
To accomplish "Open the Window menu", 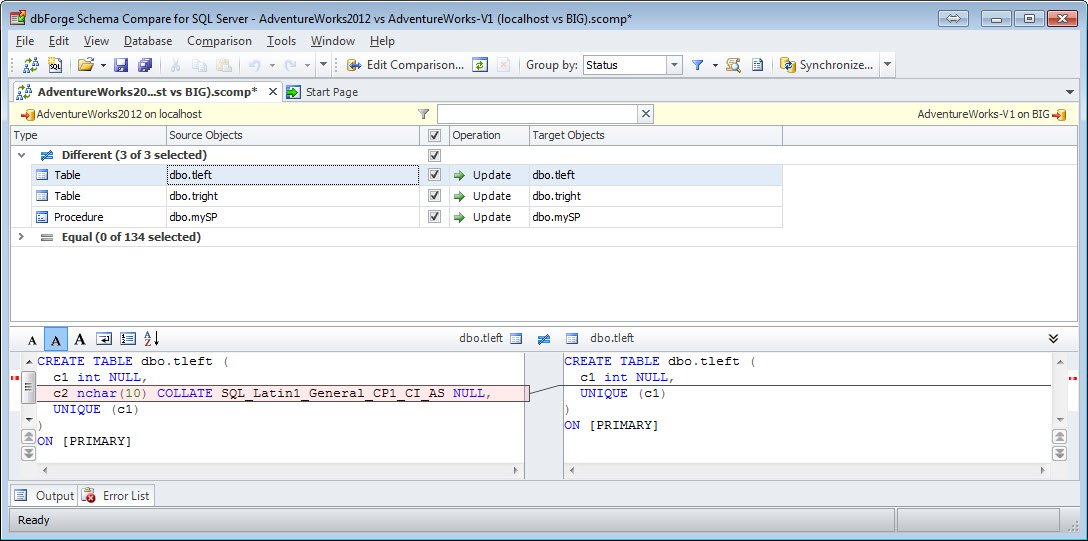I will tap(332, 41).
